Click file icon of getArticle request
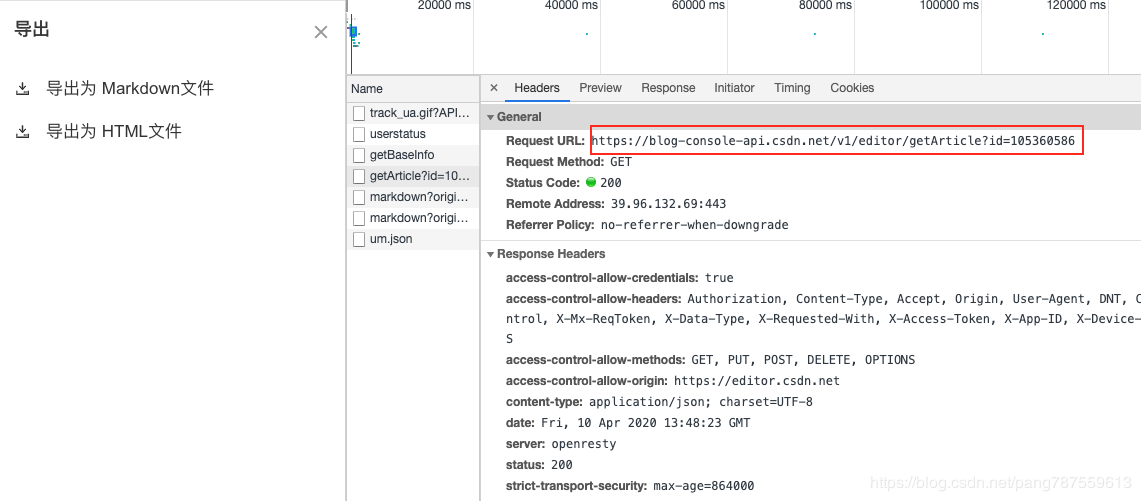Screen dimensions: 1141x501 click(x=358, y=175)
